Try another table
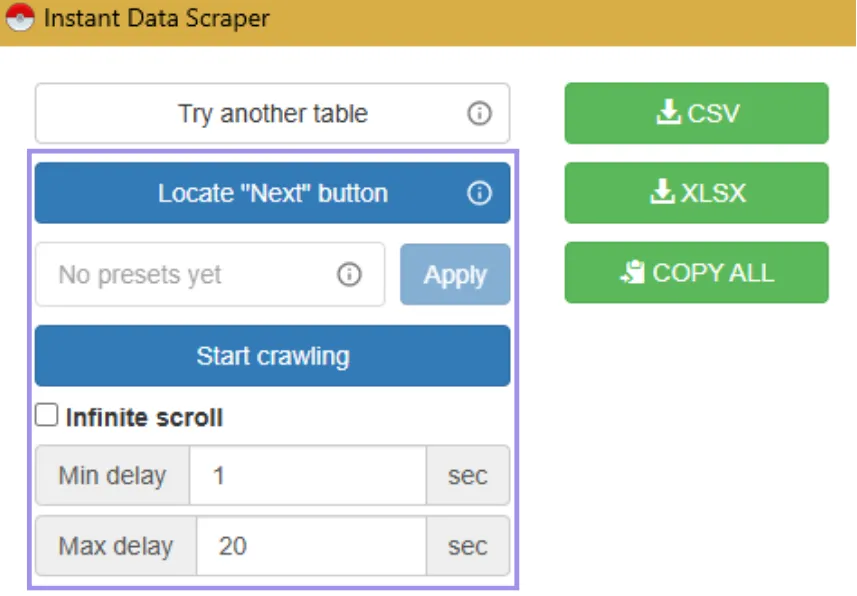This screenshot has height=596, width=857. pos(272,114)
